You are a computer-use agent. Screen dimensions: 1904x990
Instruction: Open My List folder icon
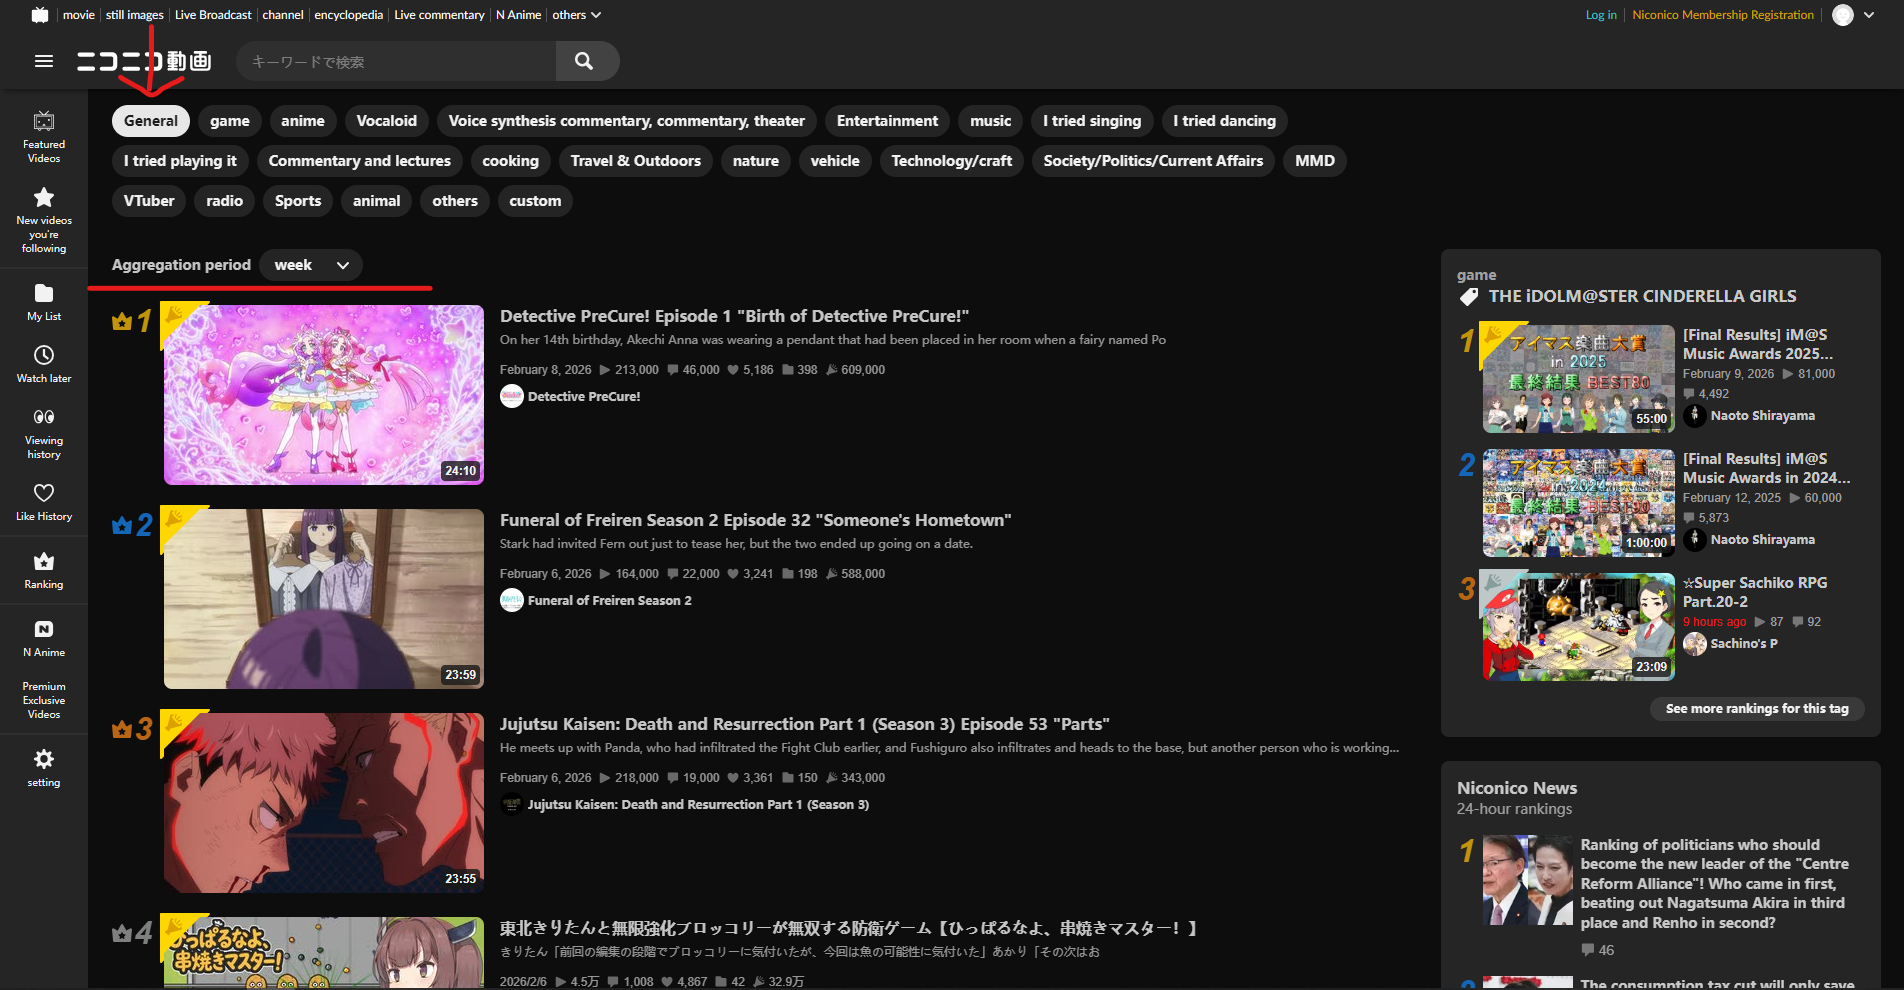coord(44,302)
